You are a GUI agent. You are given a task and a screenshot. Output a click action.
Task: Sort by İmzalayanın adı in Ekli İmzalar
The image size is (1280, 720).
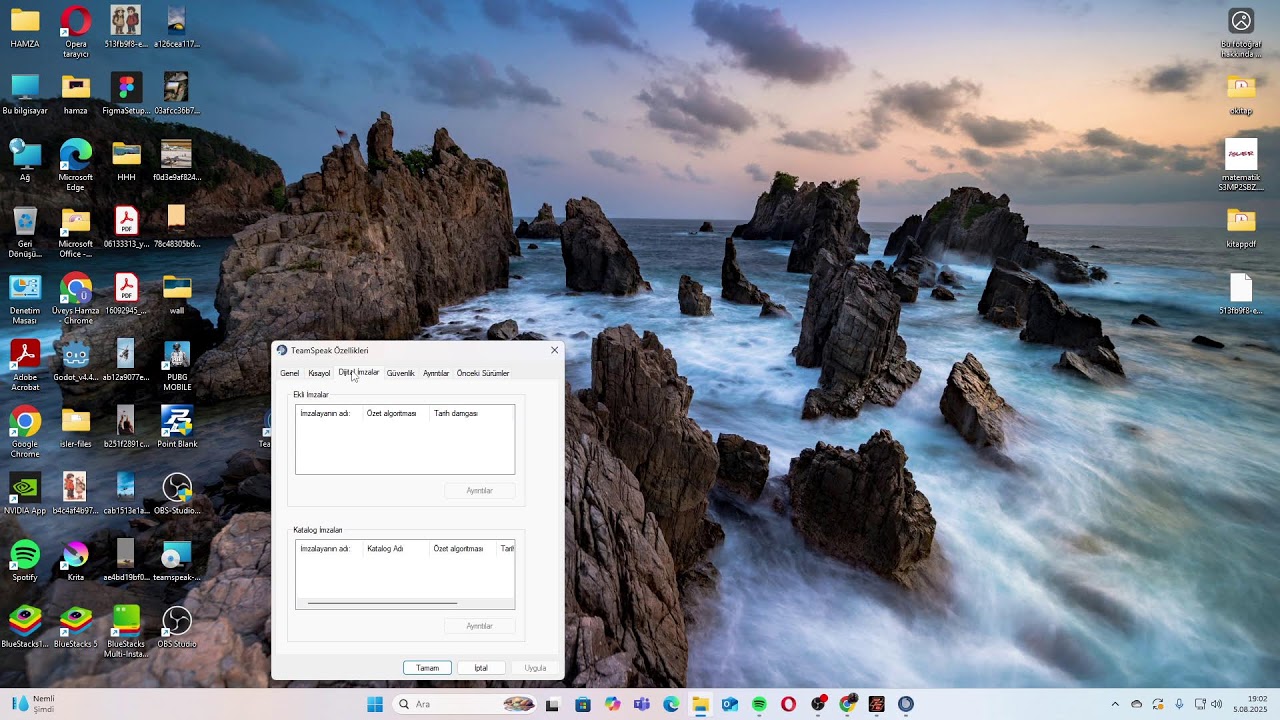[329, 413]
